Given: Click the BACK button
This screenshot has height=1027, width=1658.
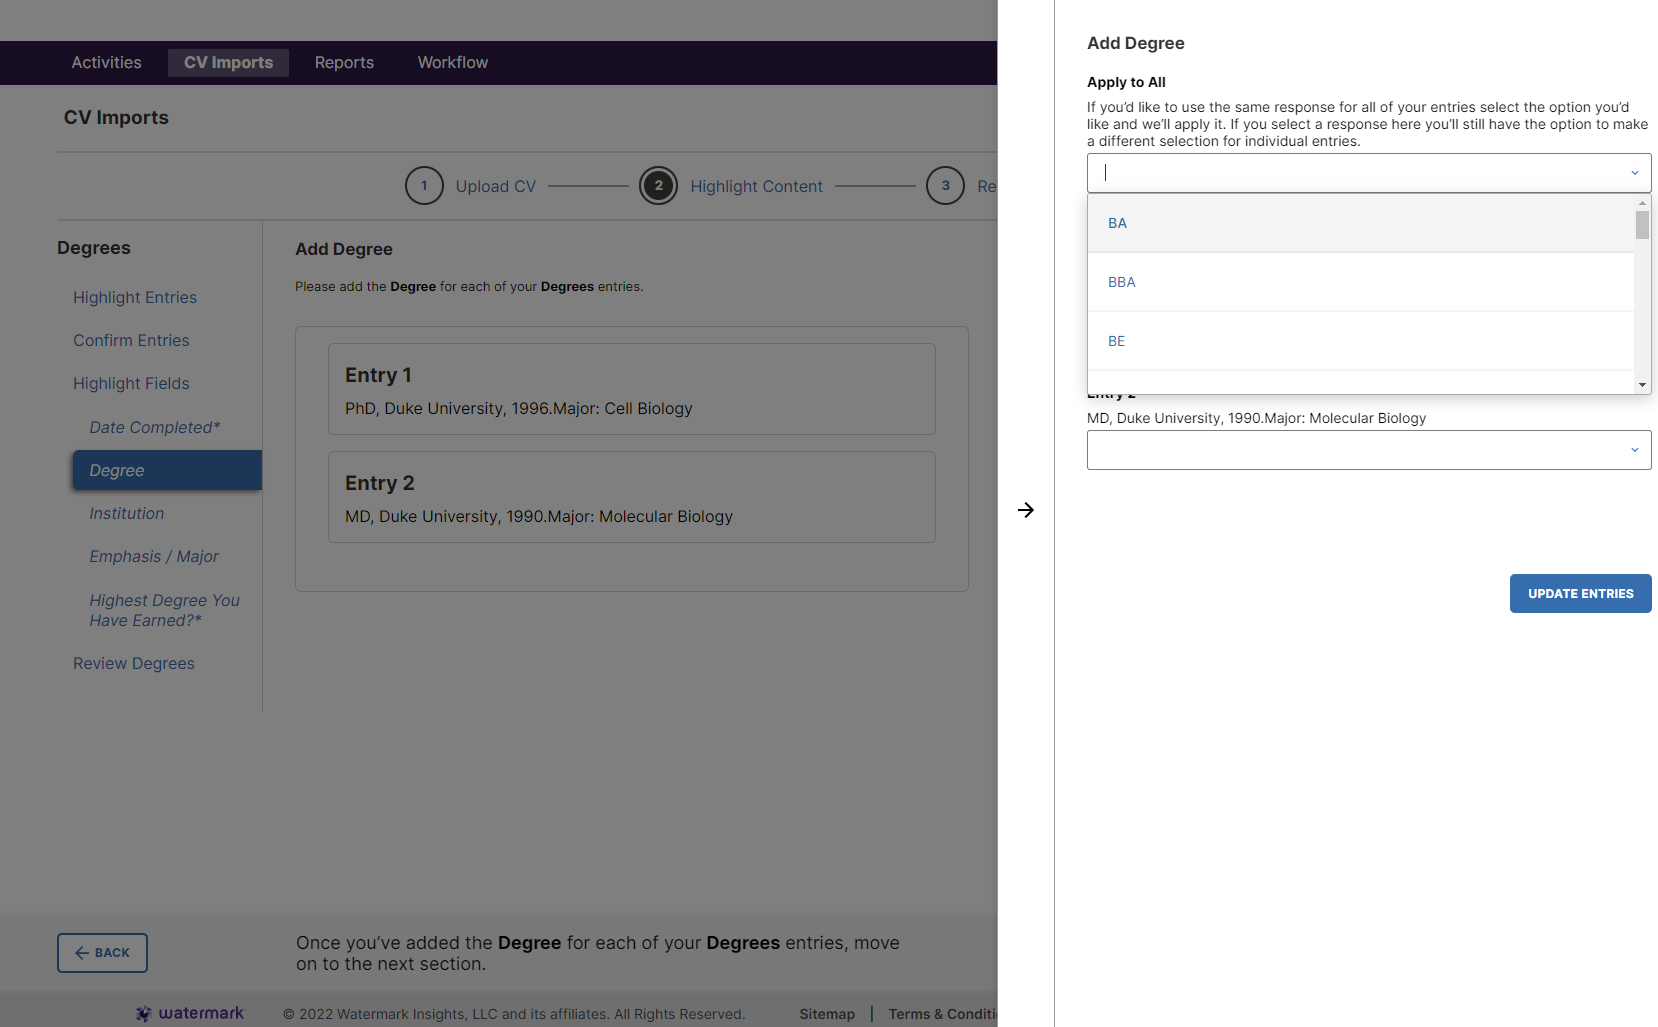Looking at the screenshot, I should [102, 952].
